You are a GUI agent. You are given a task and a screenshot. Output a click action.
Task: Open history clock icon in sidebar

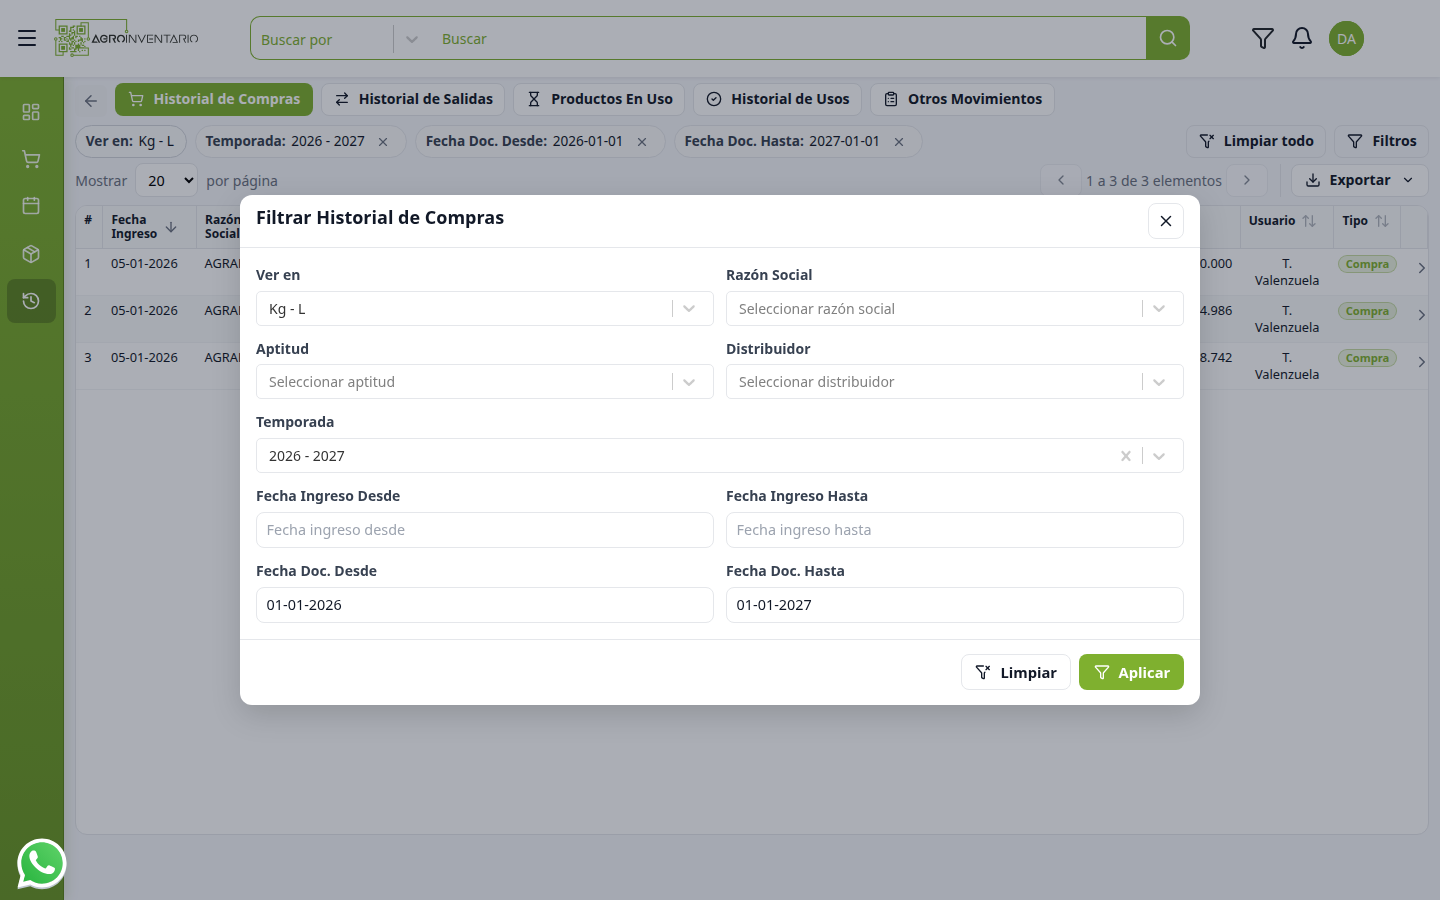31,301
